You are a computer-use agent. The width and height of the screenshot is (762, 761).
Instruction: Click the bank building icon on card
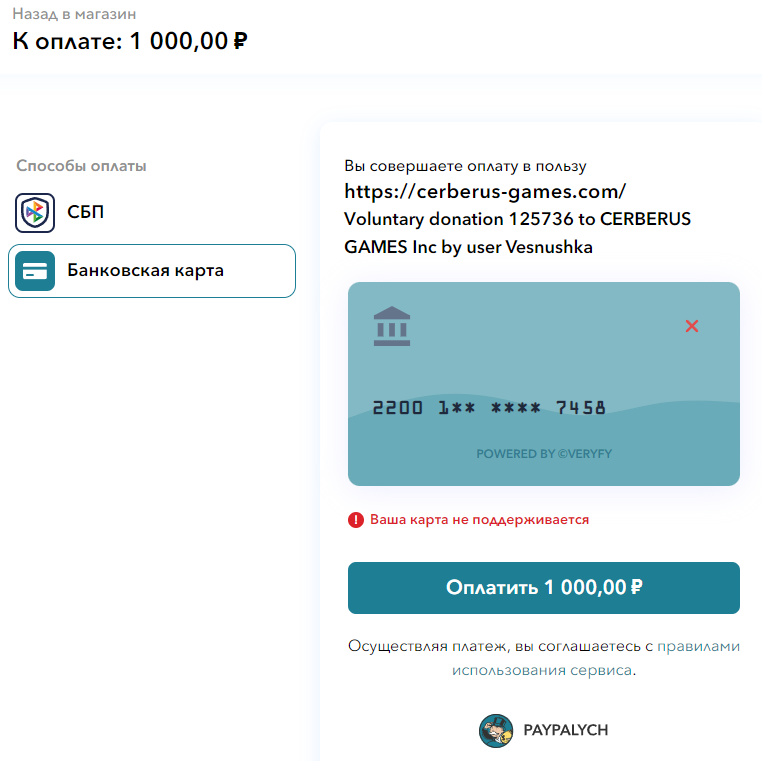tap(392, 327)
